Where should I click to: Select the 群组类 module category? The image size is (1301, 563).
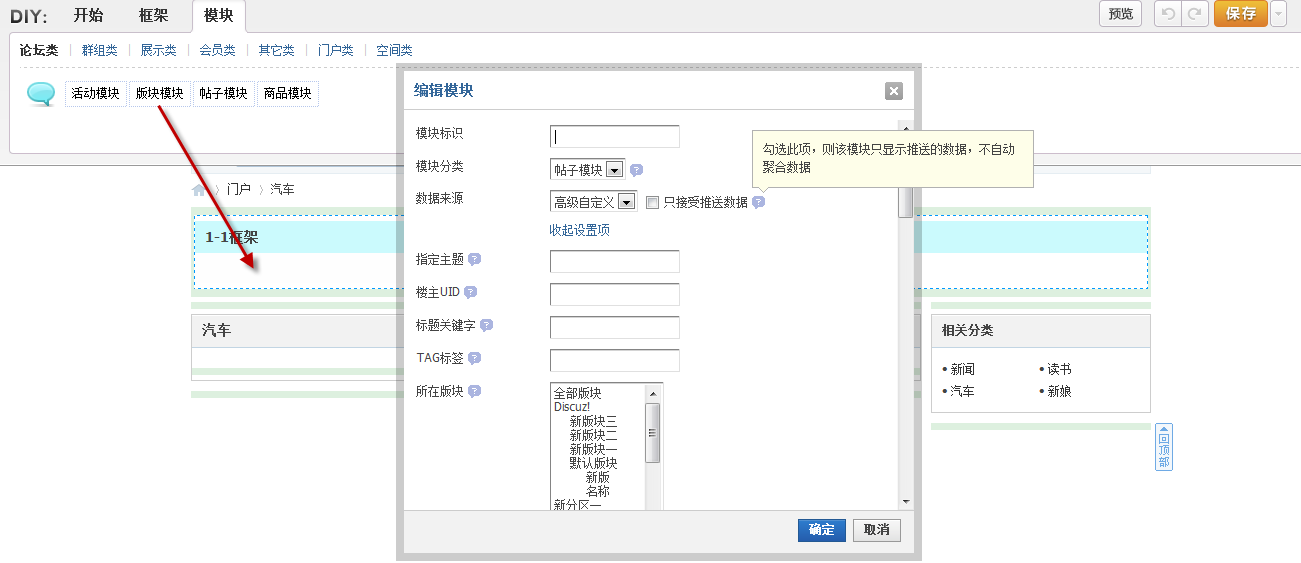coord(99,50)
